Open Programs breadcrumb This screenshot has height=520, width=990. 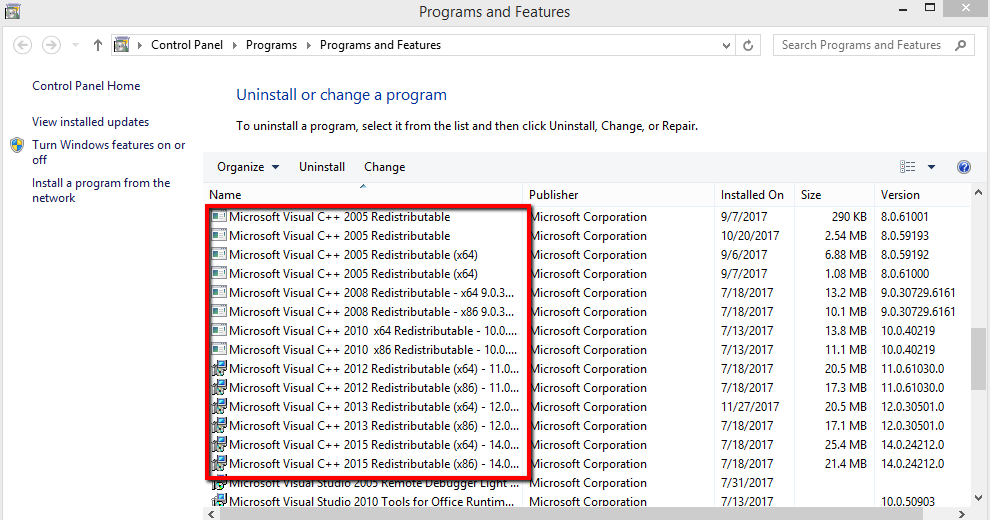coord(271,45)
